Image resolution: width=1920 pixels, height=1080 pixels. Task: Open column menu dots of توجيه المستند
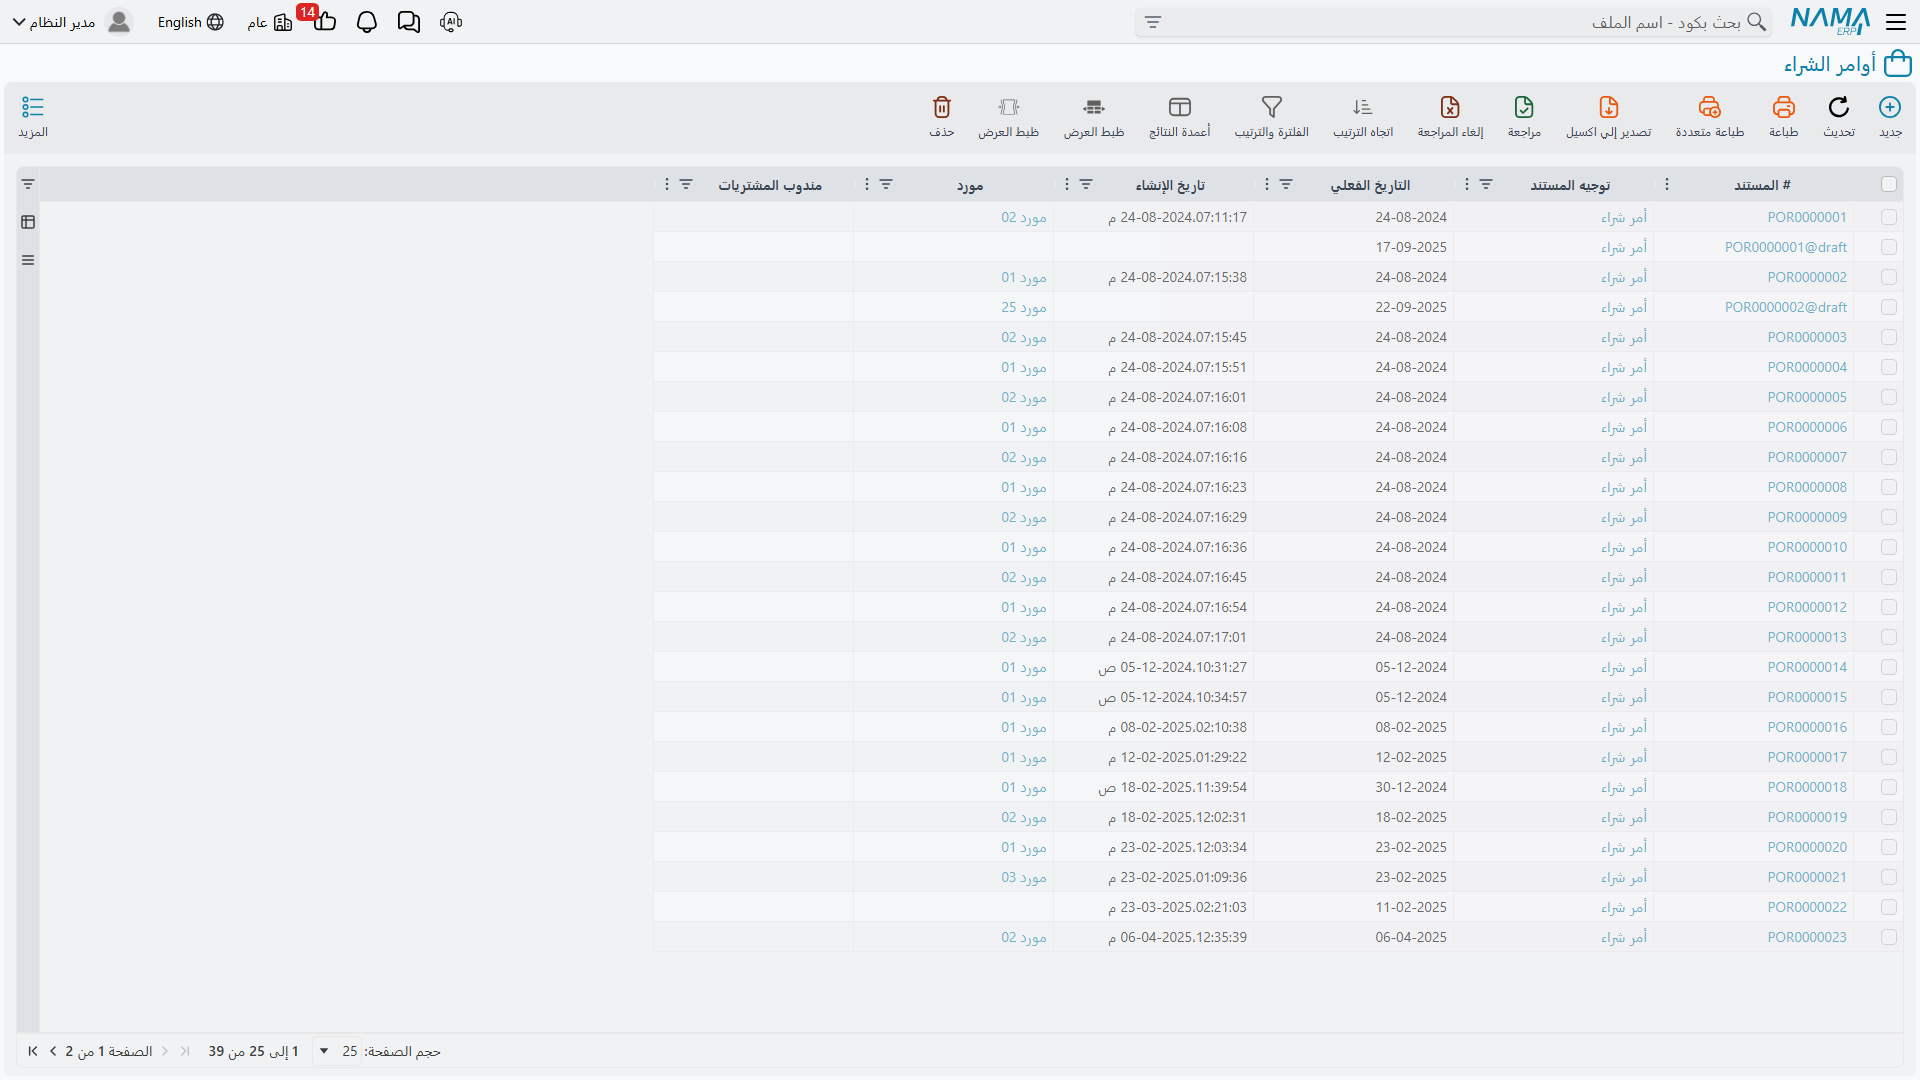coord(1466,184)
